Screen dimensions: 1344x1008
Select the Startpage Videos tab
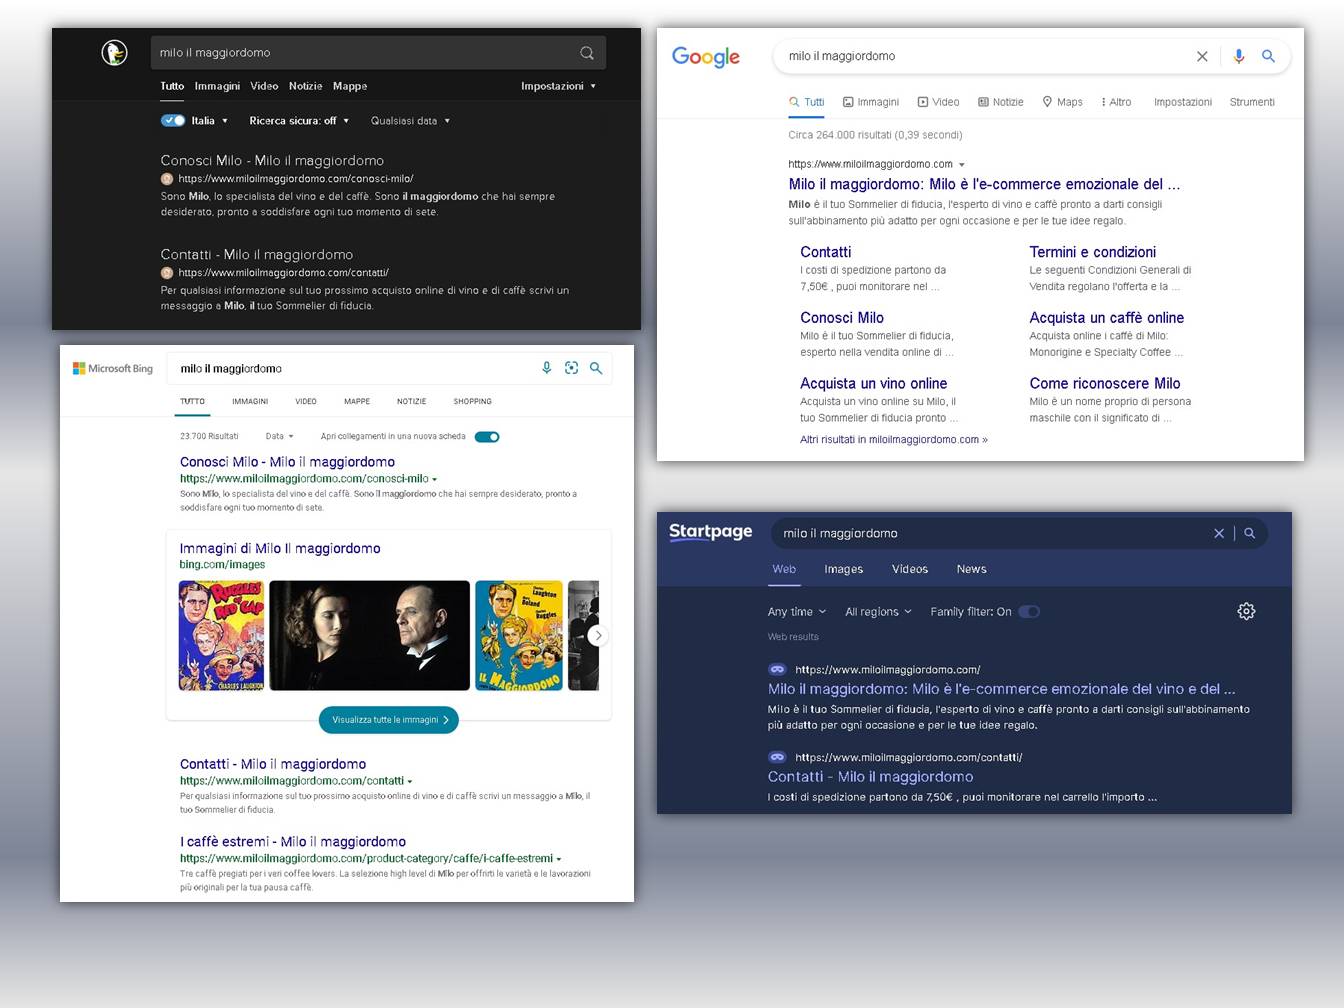pyautogui.click(x=909, y=569)
